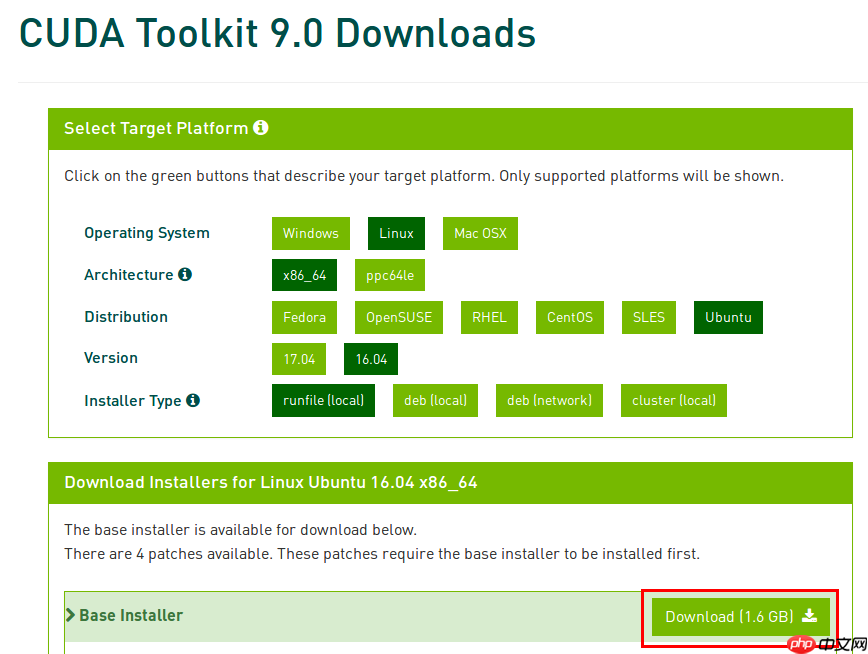Select the Mac OSX operating system option

480,233
